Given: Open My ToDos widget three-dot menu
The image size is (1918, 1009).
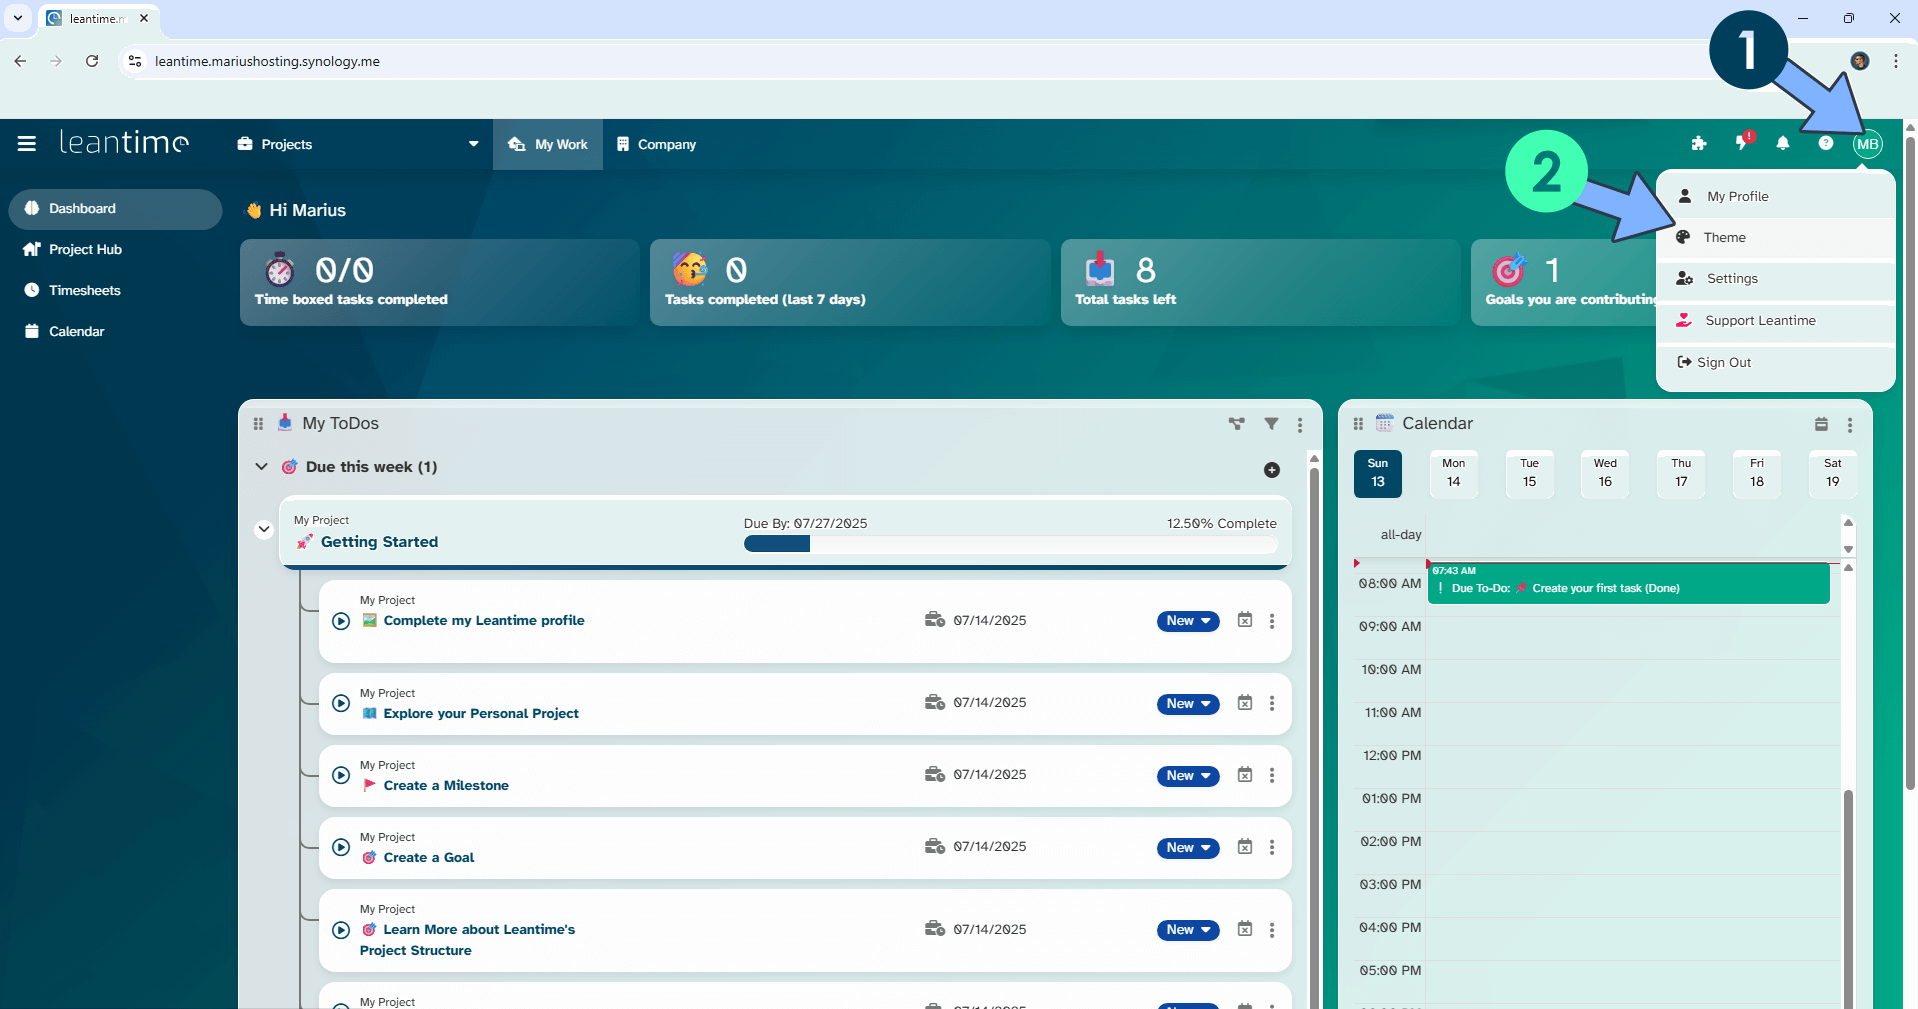Looking at the screenshot, I should (1300, 425).
